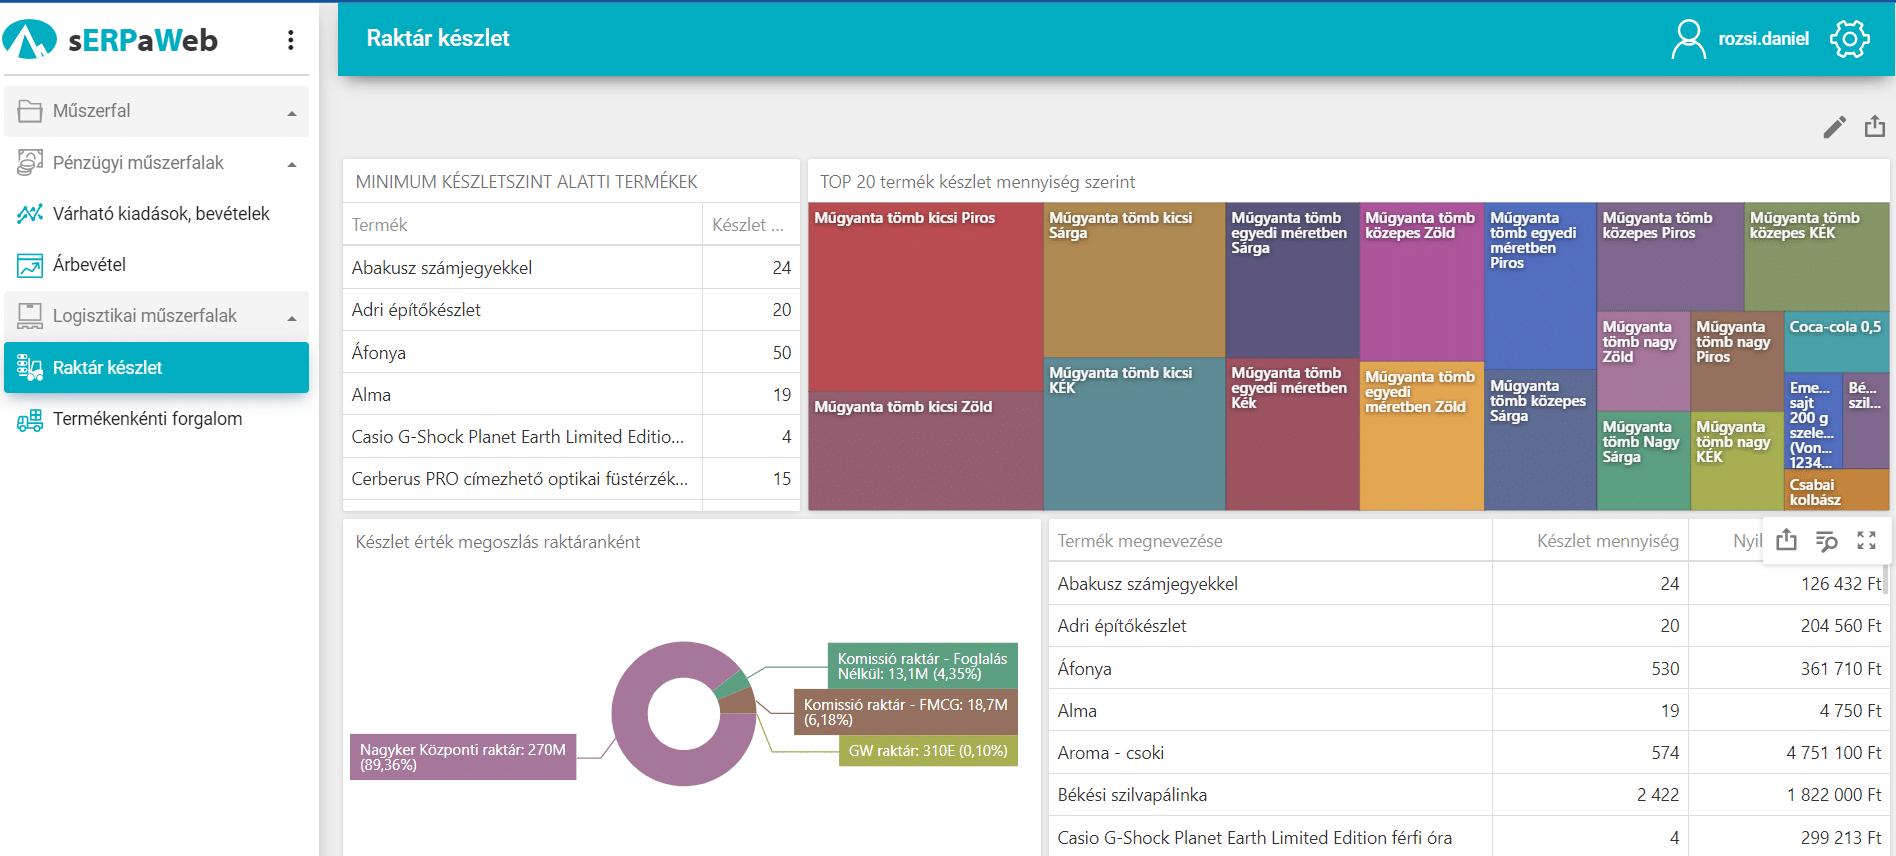The height and width of the screenshot is (856, 1896).
Task: Click the user profile avatar icon
Action: 1688,39
